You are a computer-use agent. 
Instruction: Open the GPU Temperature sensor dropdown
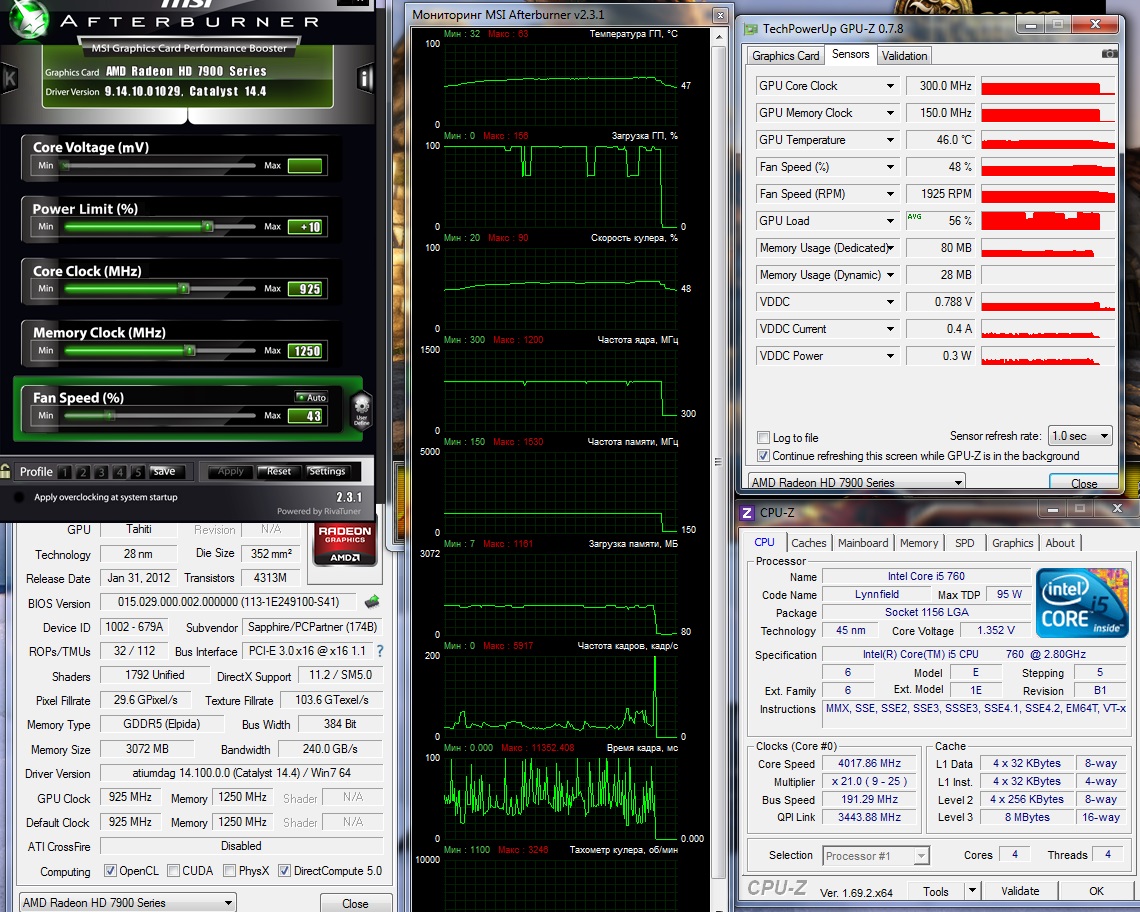point(890,140)
